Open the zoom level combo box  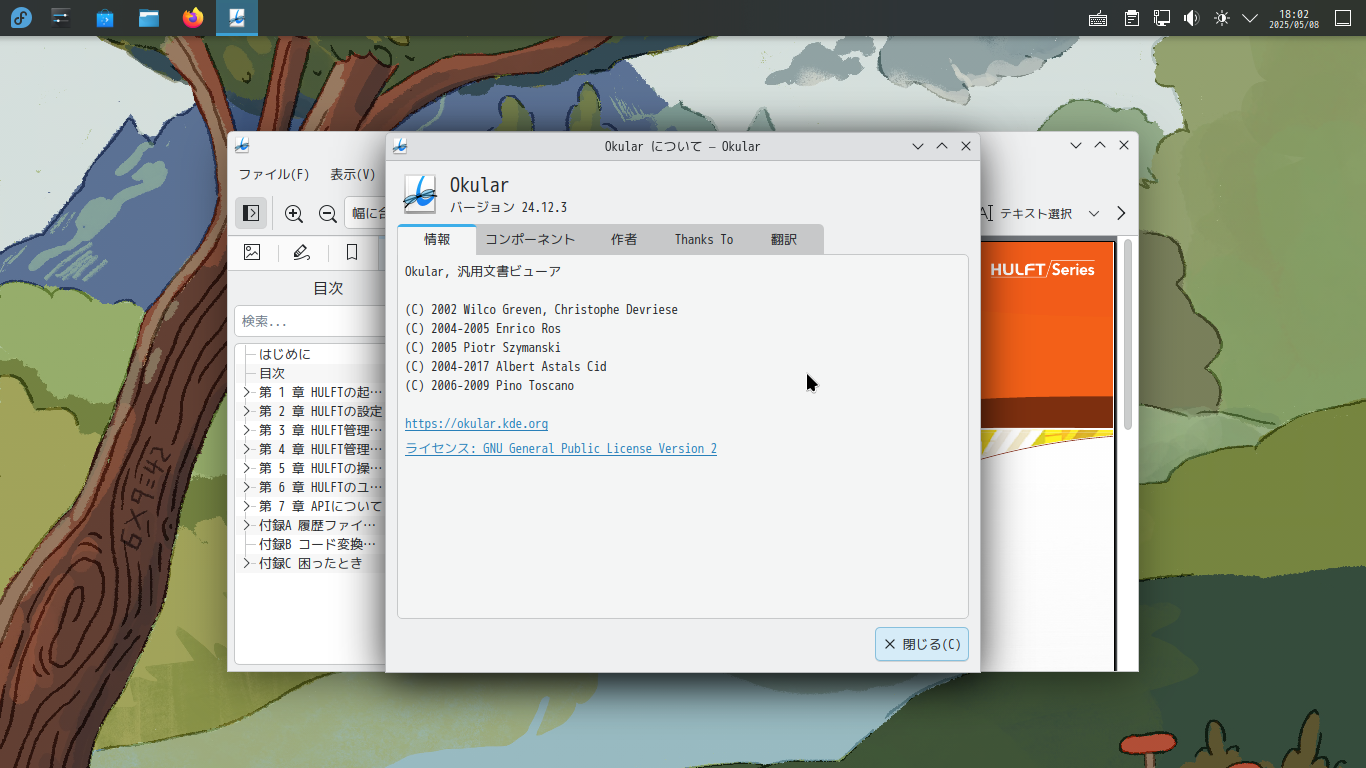click(x=366, y=213)
